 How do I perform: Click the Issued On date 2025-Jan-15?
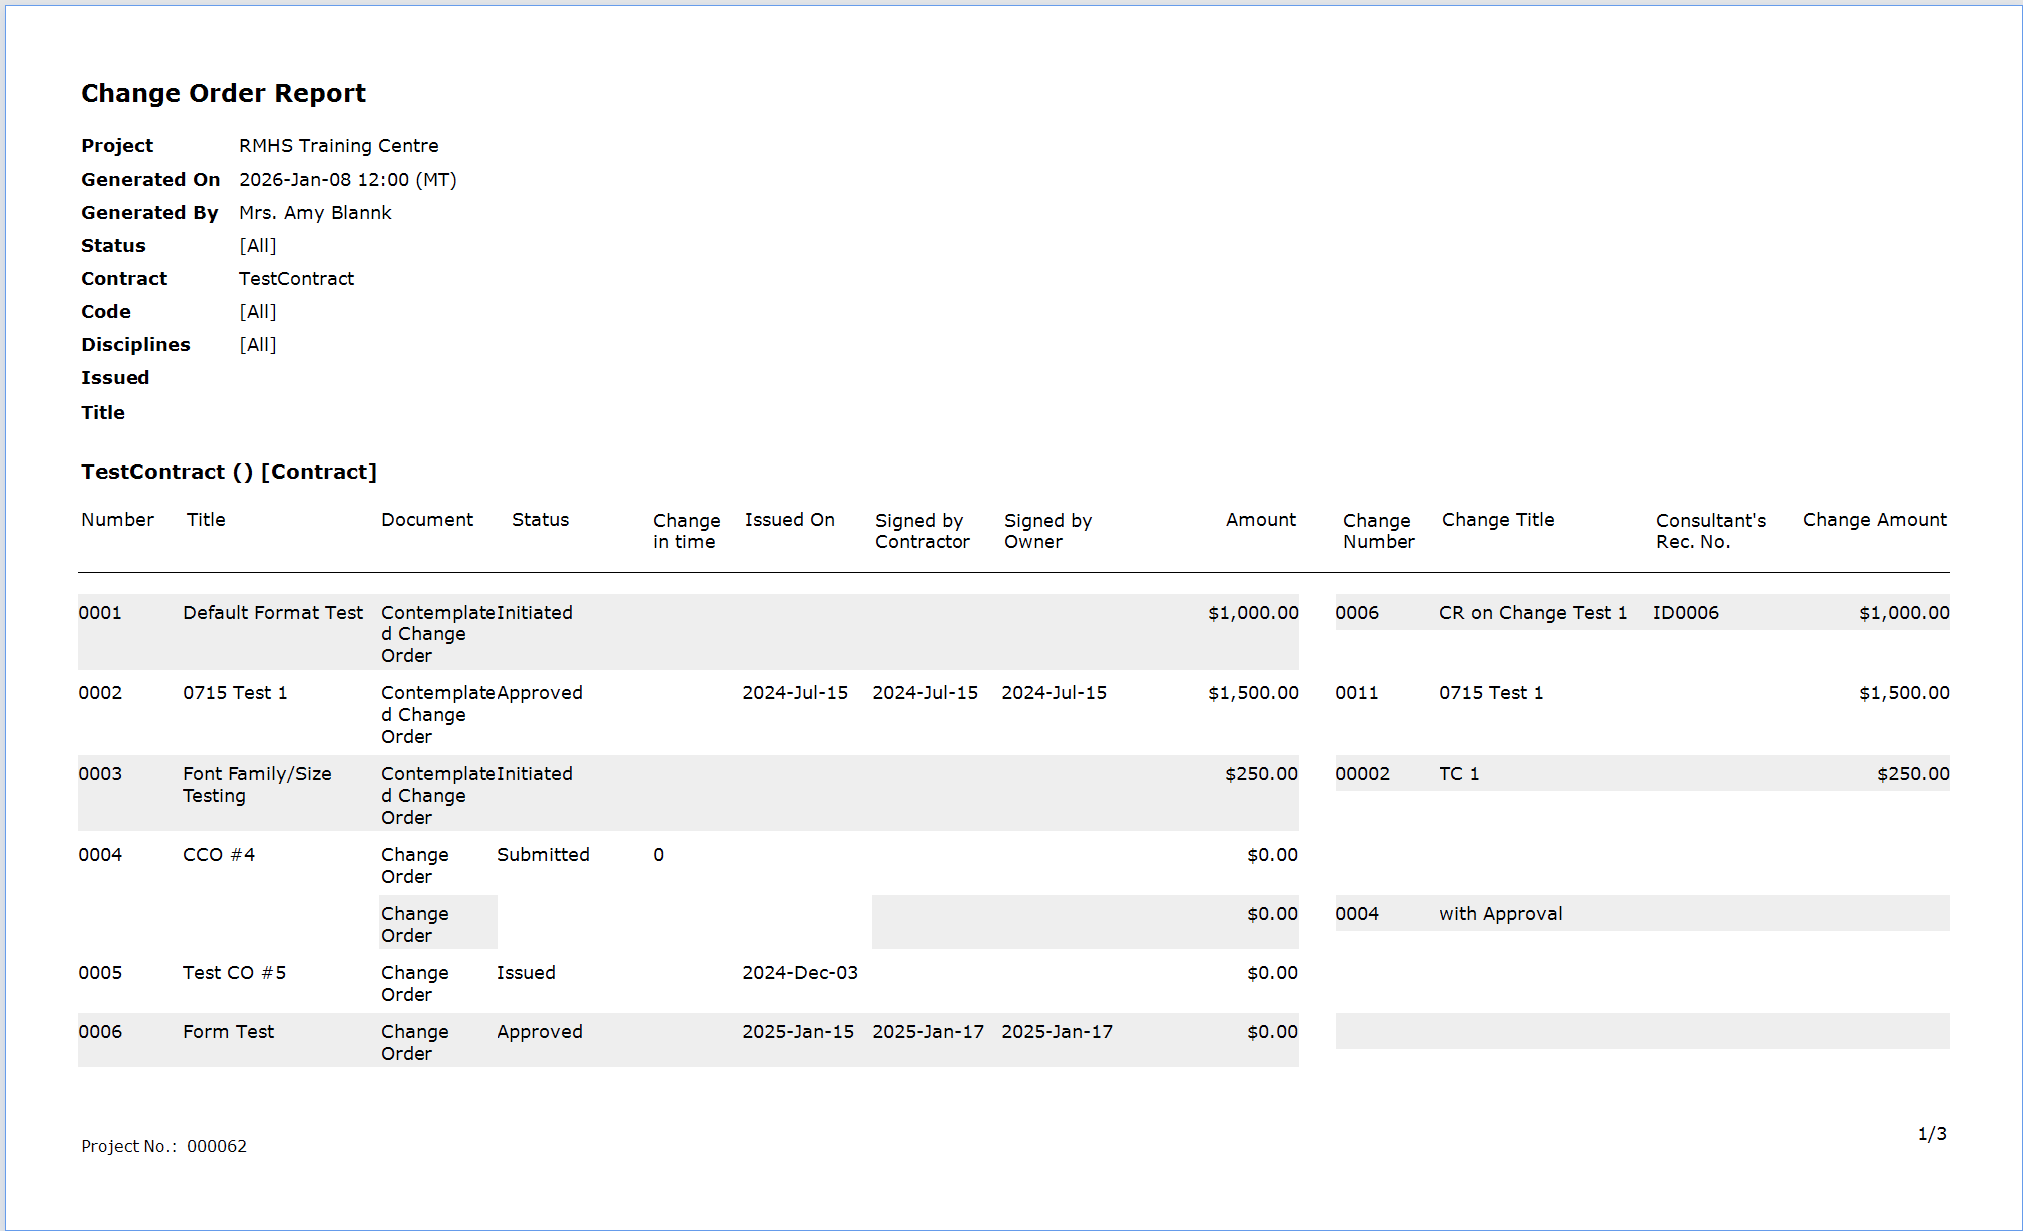tap(798, 1032)
